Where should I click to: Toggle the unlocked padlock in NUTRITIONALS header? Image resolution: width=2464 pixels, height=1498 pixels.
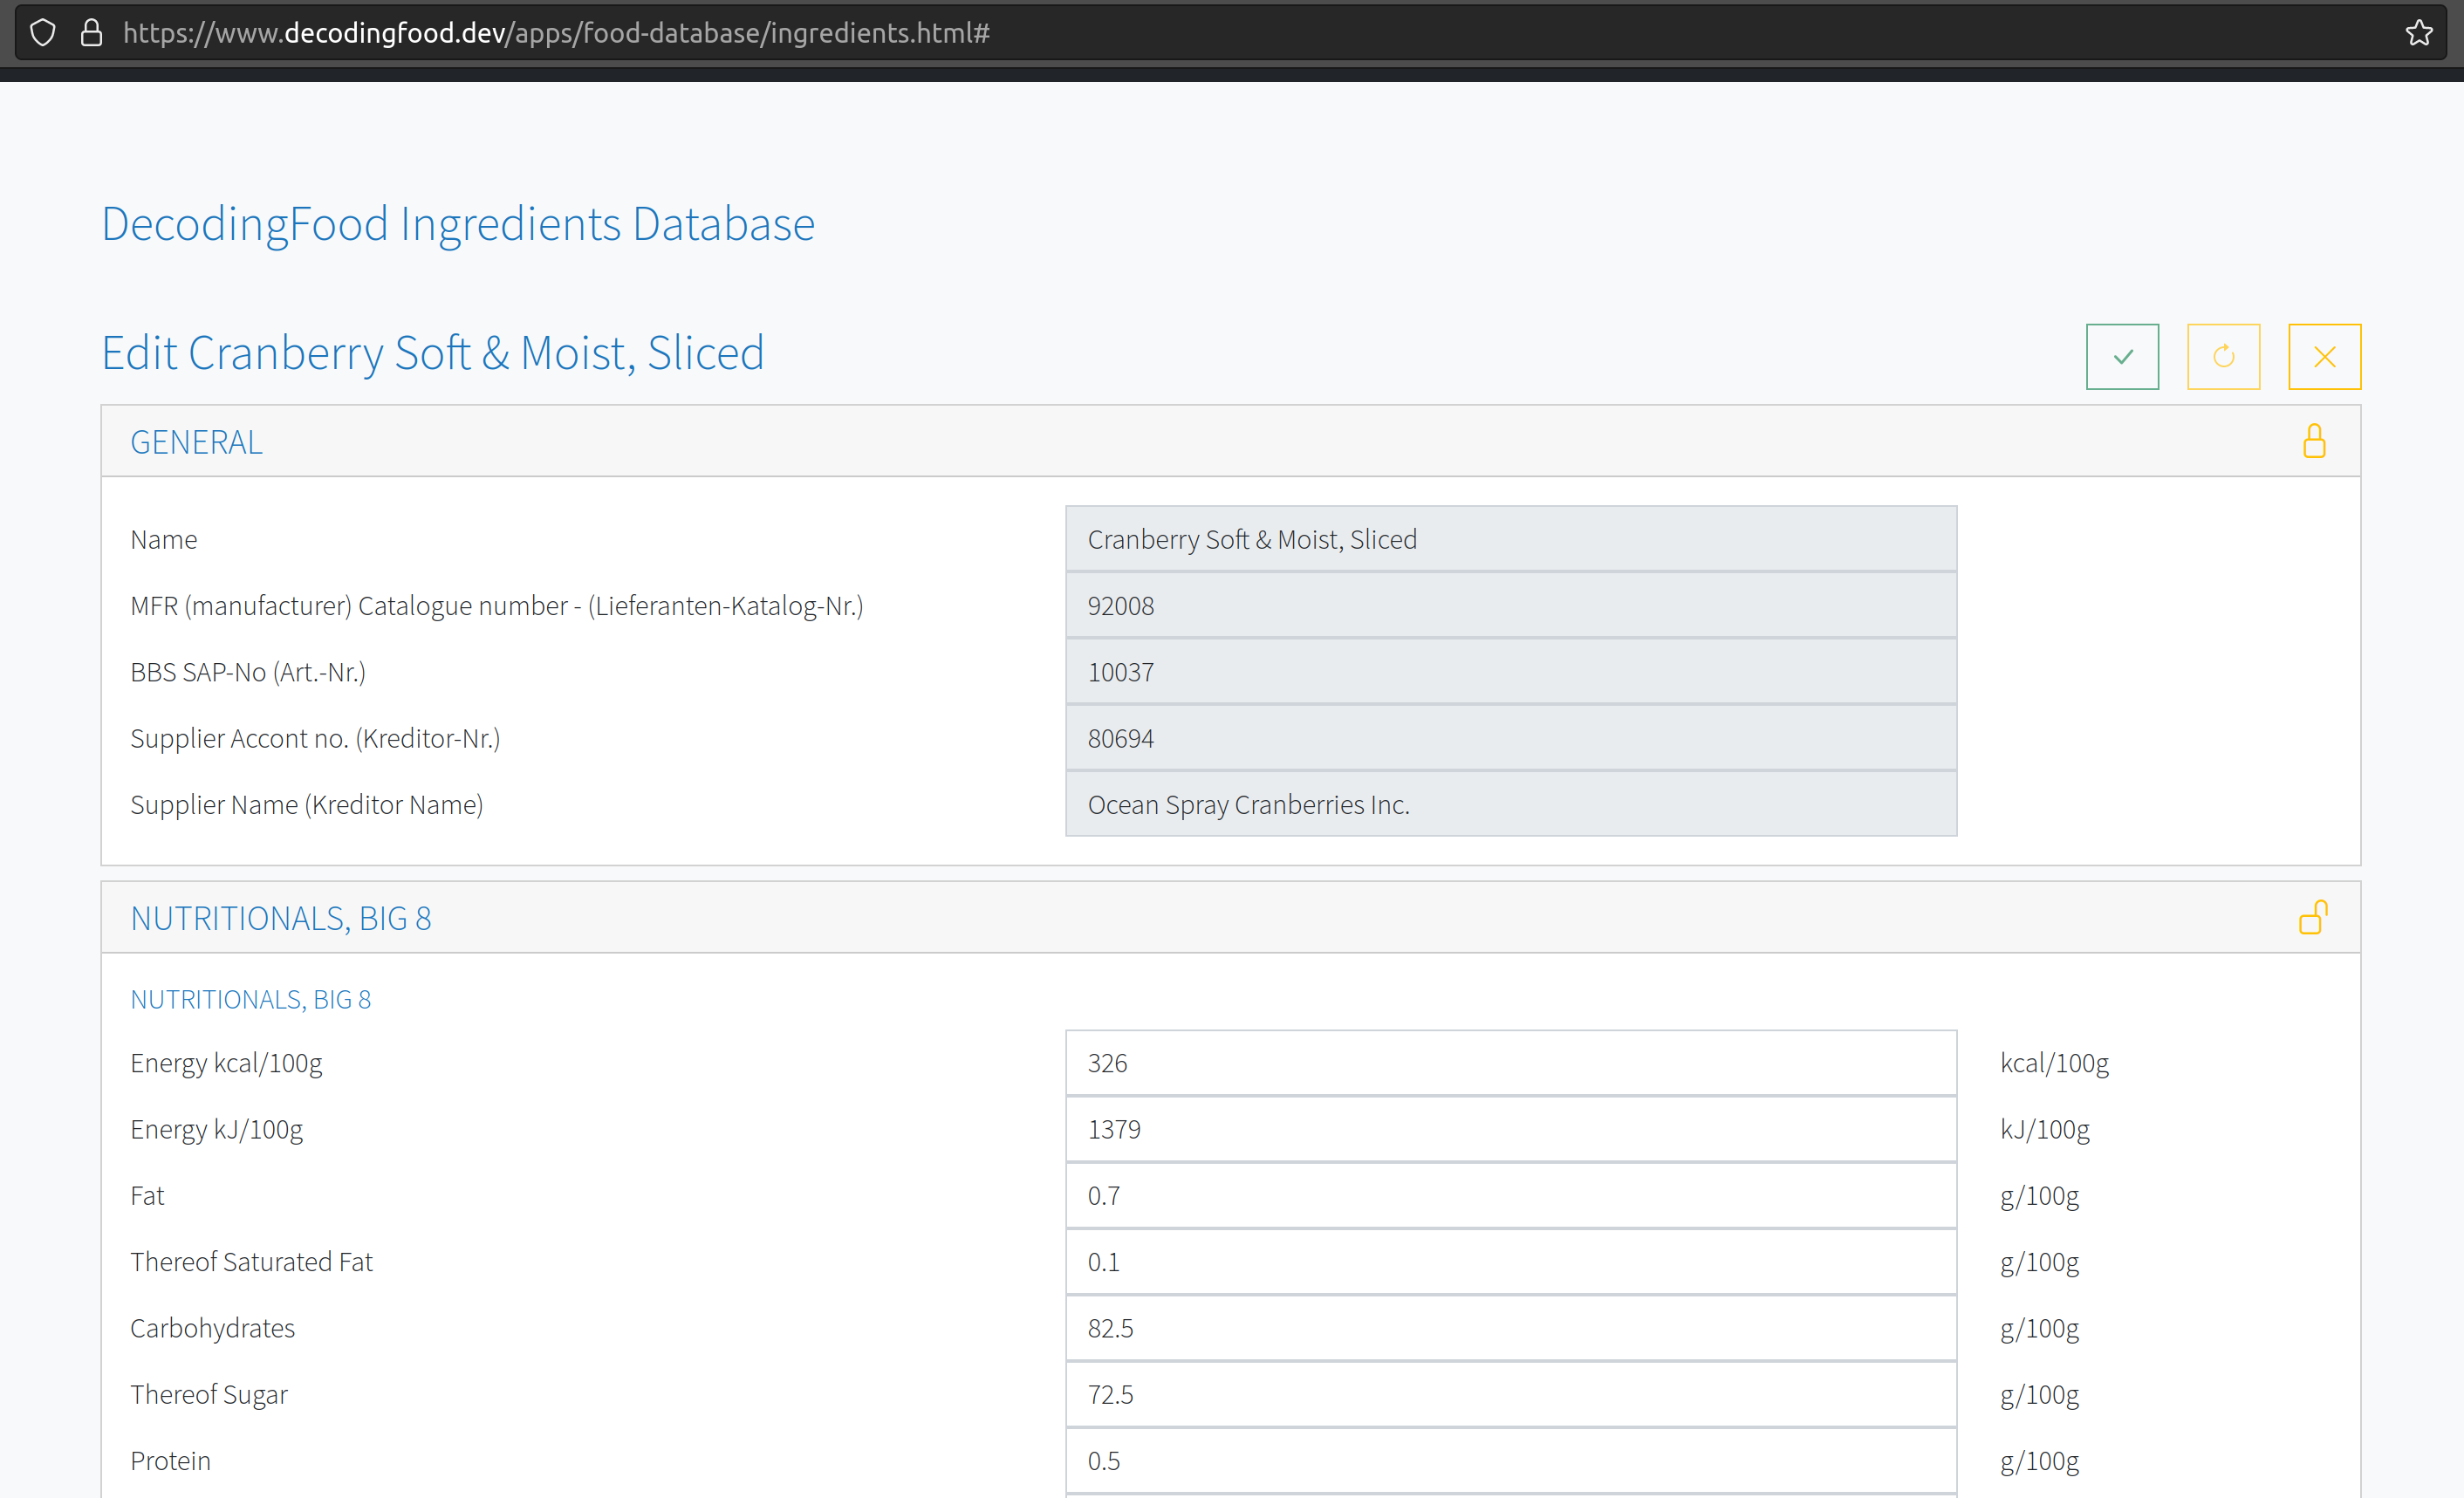2312,917
